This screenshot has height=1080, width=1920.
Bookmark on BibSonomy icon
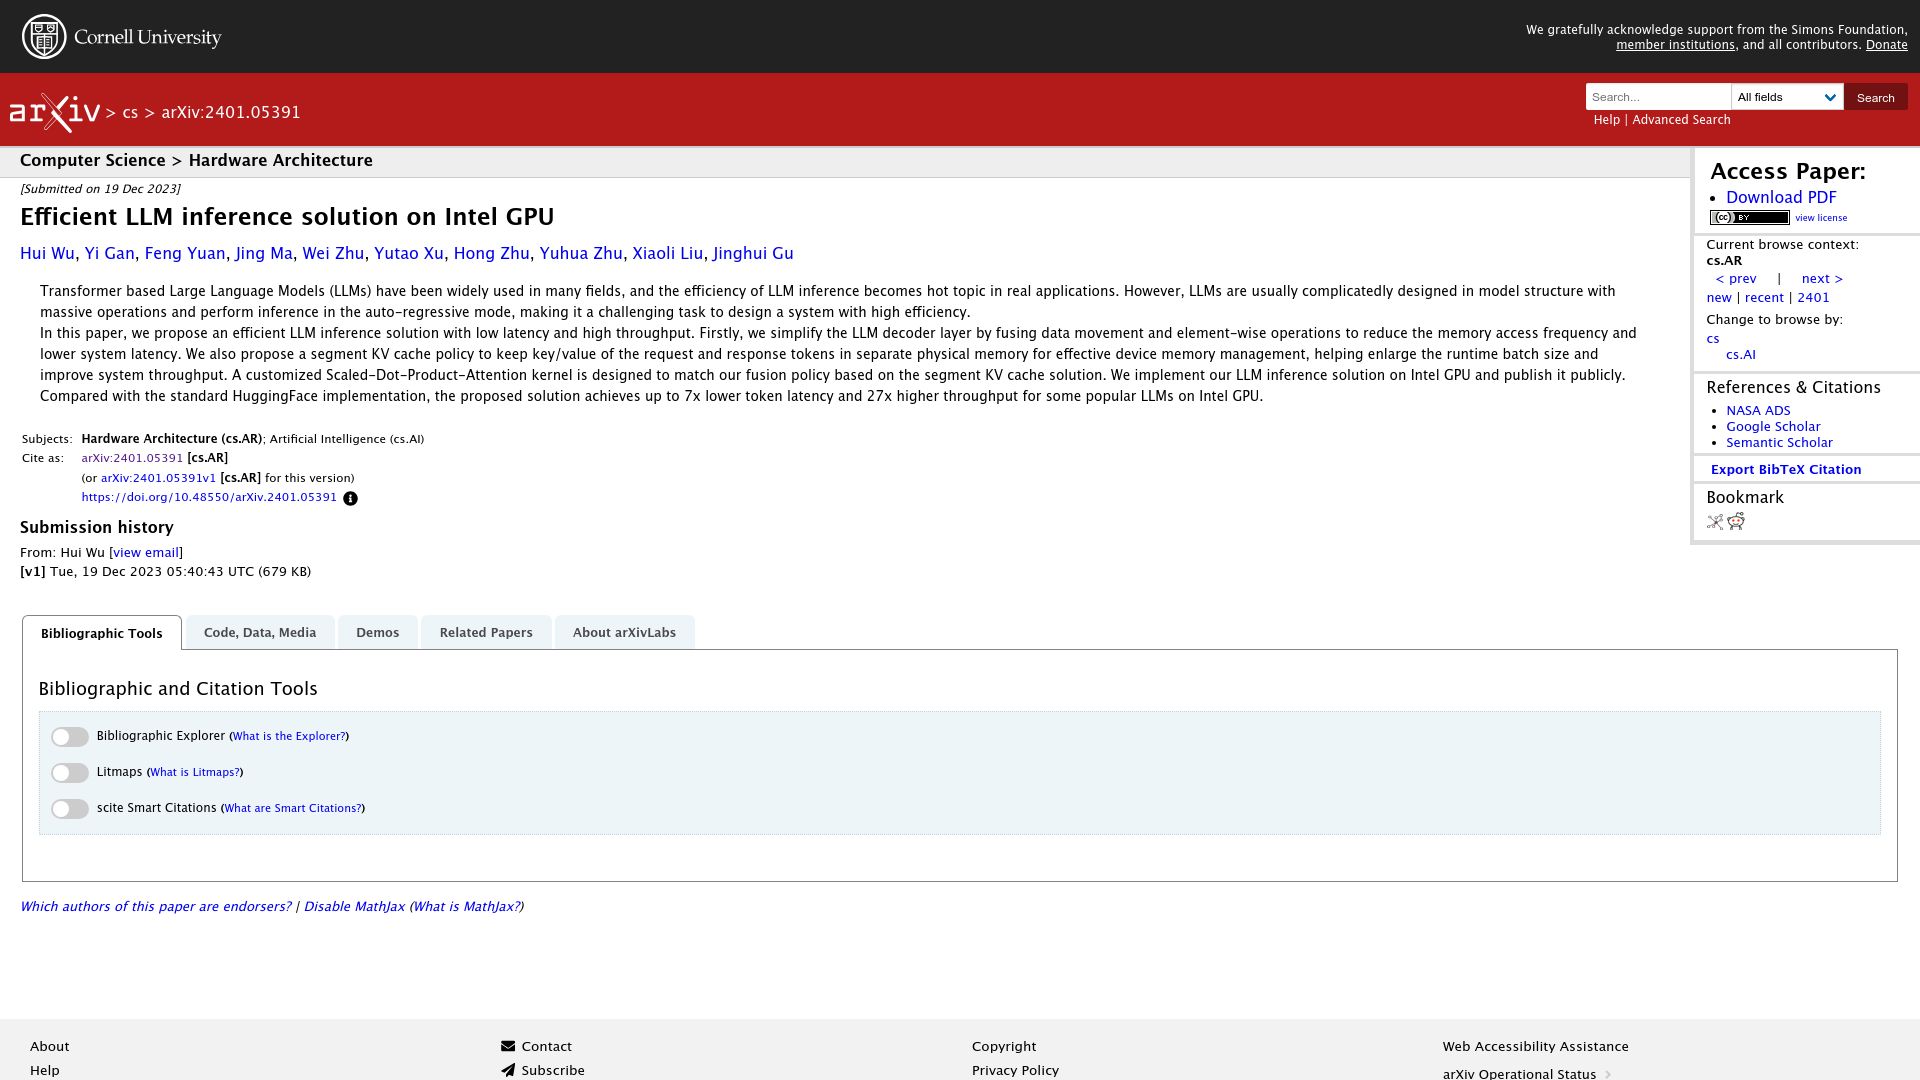pyautogui.click(x=1715, y=522)
